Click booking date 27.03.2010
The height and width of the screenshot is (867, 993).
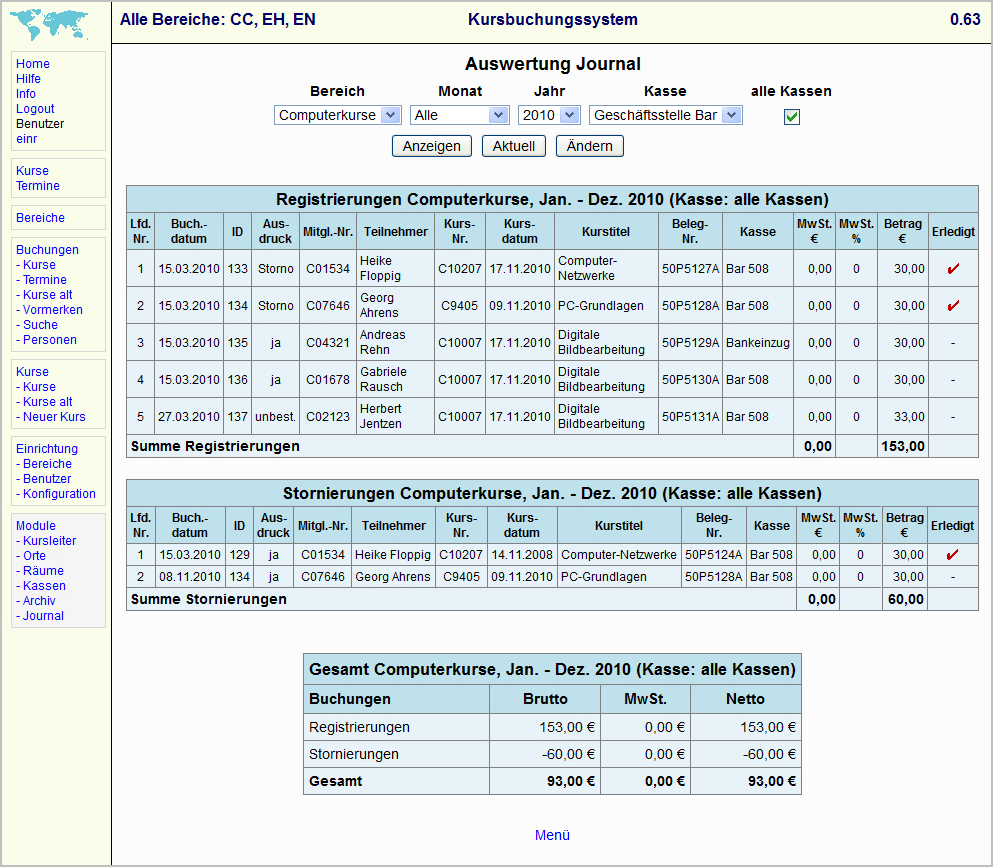(x=189, y=417)
